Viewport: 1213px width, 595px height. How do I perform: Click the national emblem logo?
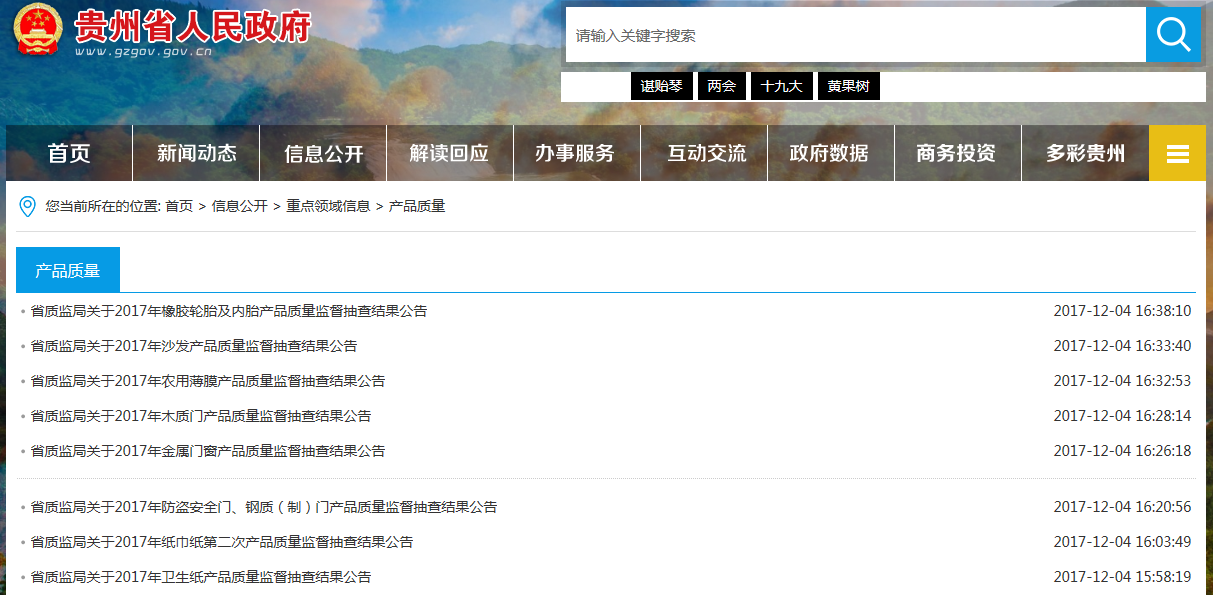coord(38,30)
